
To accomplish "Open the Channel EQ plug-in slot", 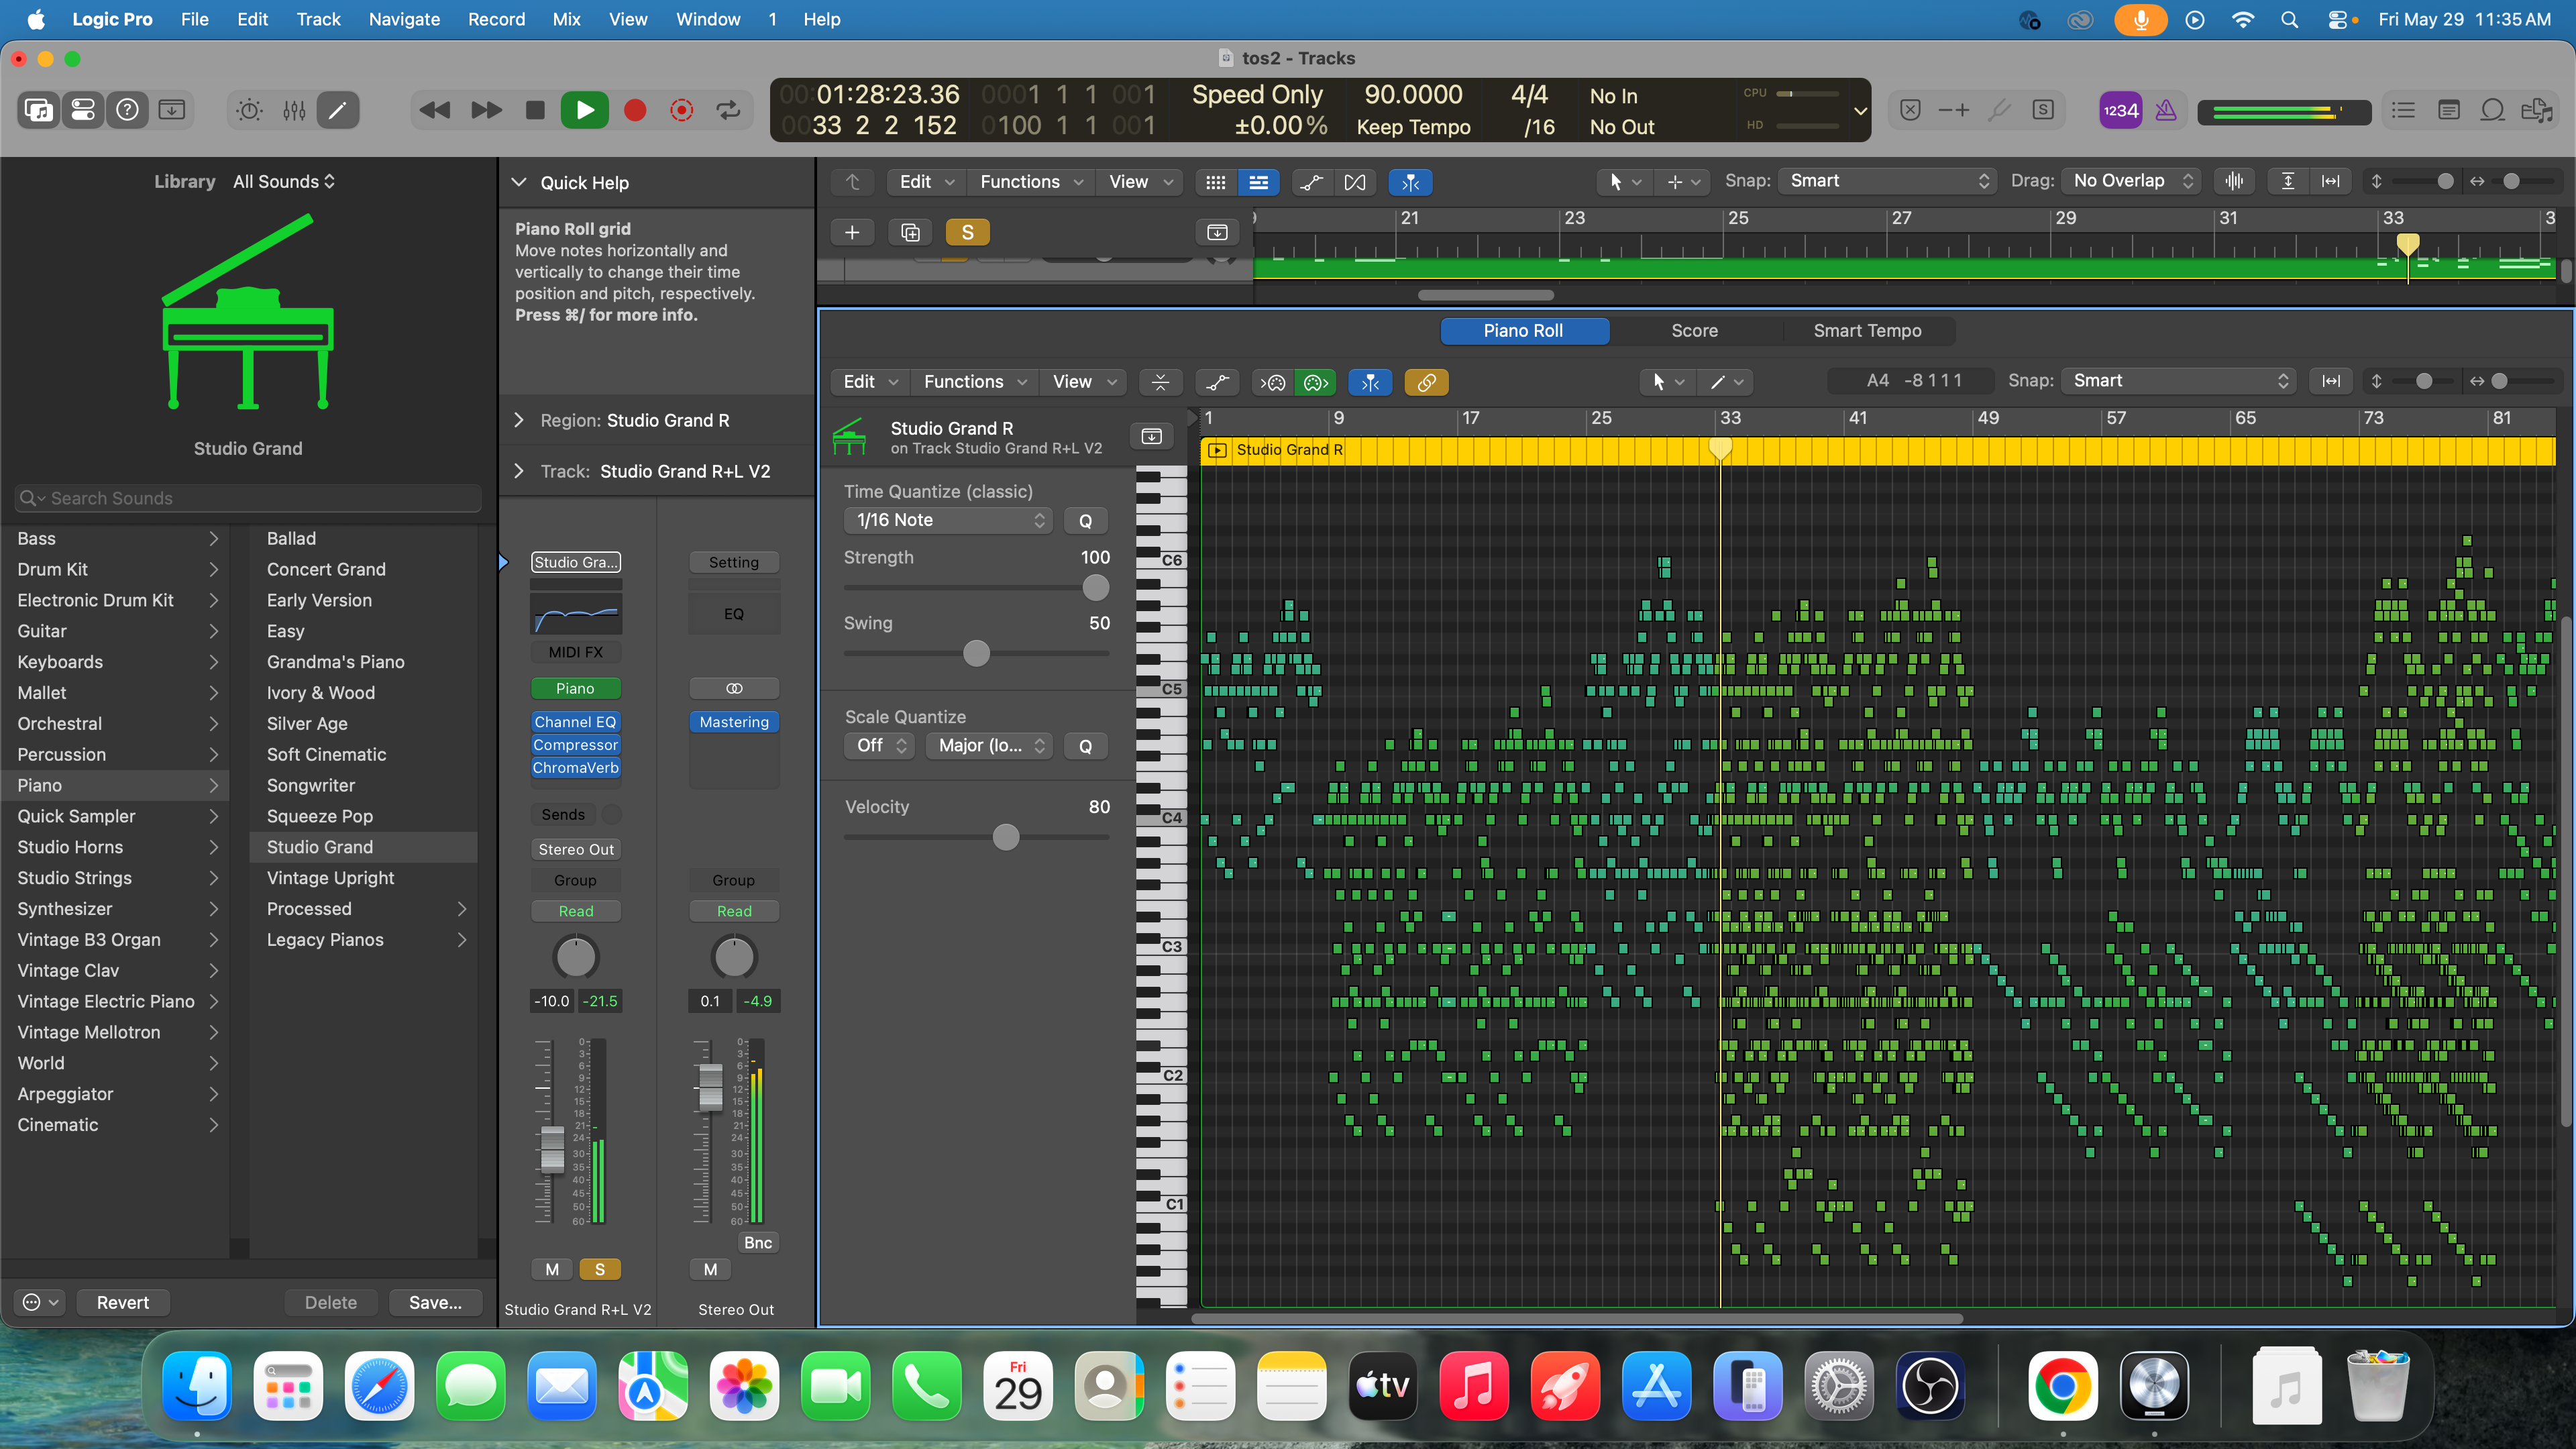I will (575, 722).
